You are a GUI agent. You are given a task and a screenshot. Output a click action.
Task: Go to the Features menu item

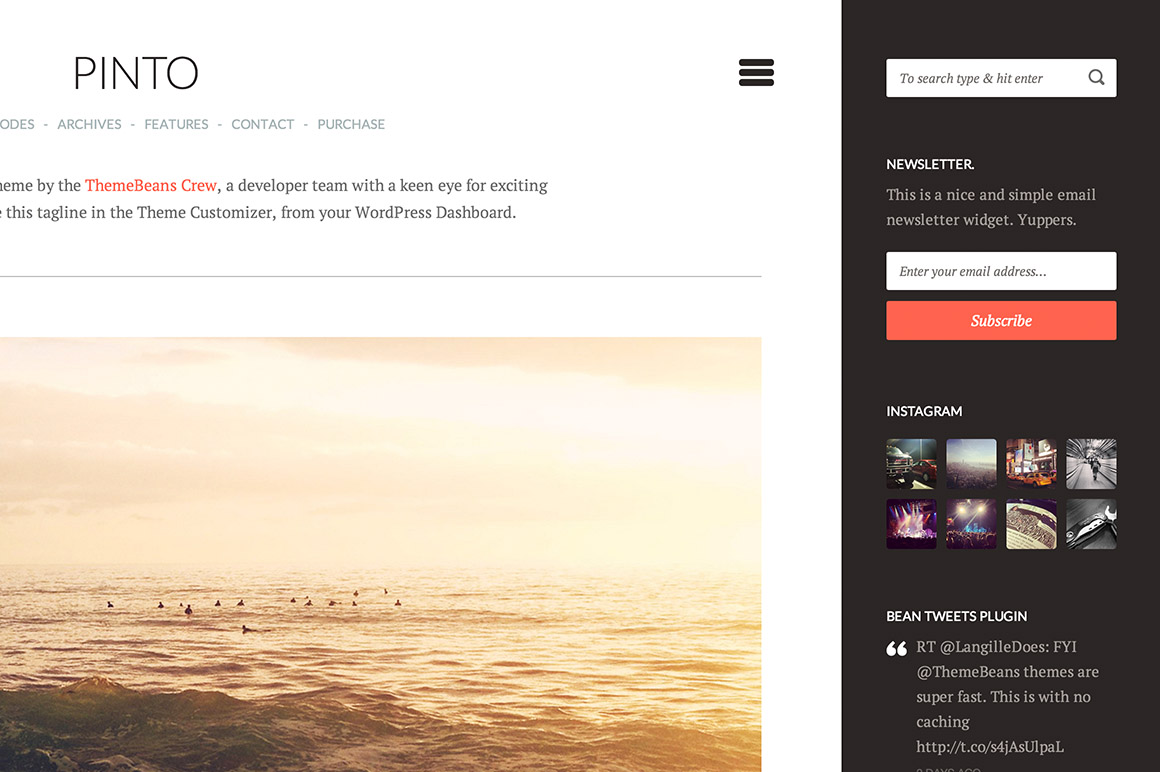pyautogui.click(x=176, y=124)
